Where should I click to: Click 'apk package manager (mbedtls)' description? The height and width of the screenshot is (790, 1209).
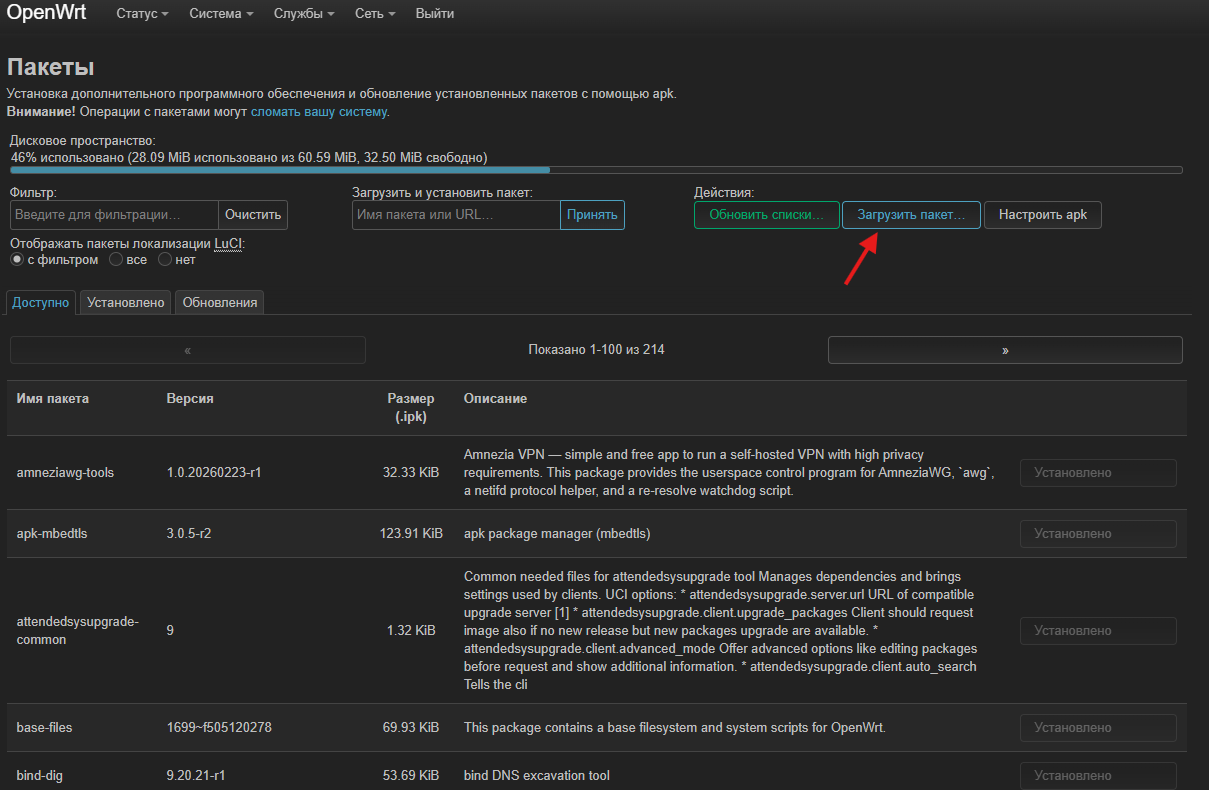point(557,534)
